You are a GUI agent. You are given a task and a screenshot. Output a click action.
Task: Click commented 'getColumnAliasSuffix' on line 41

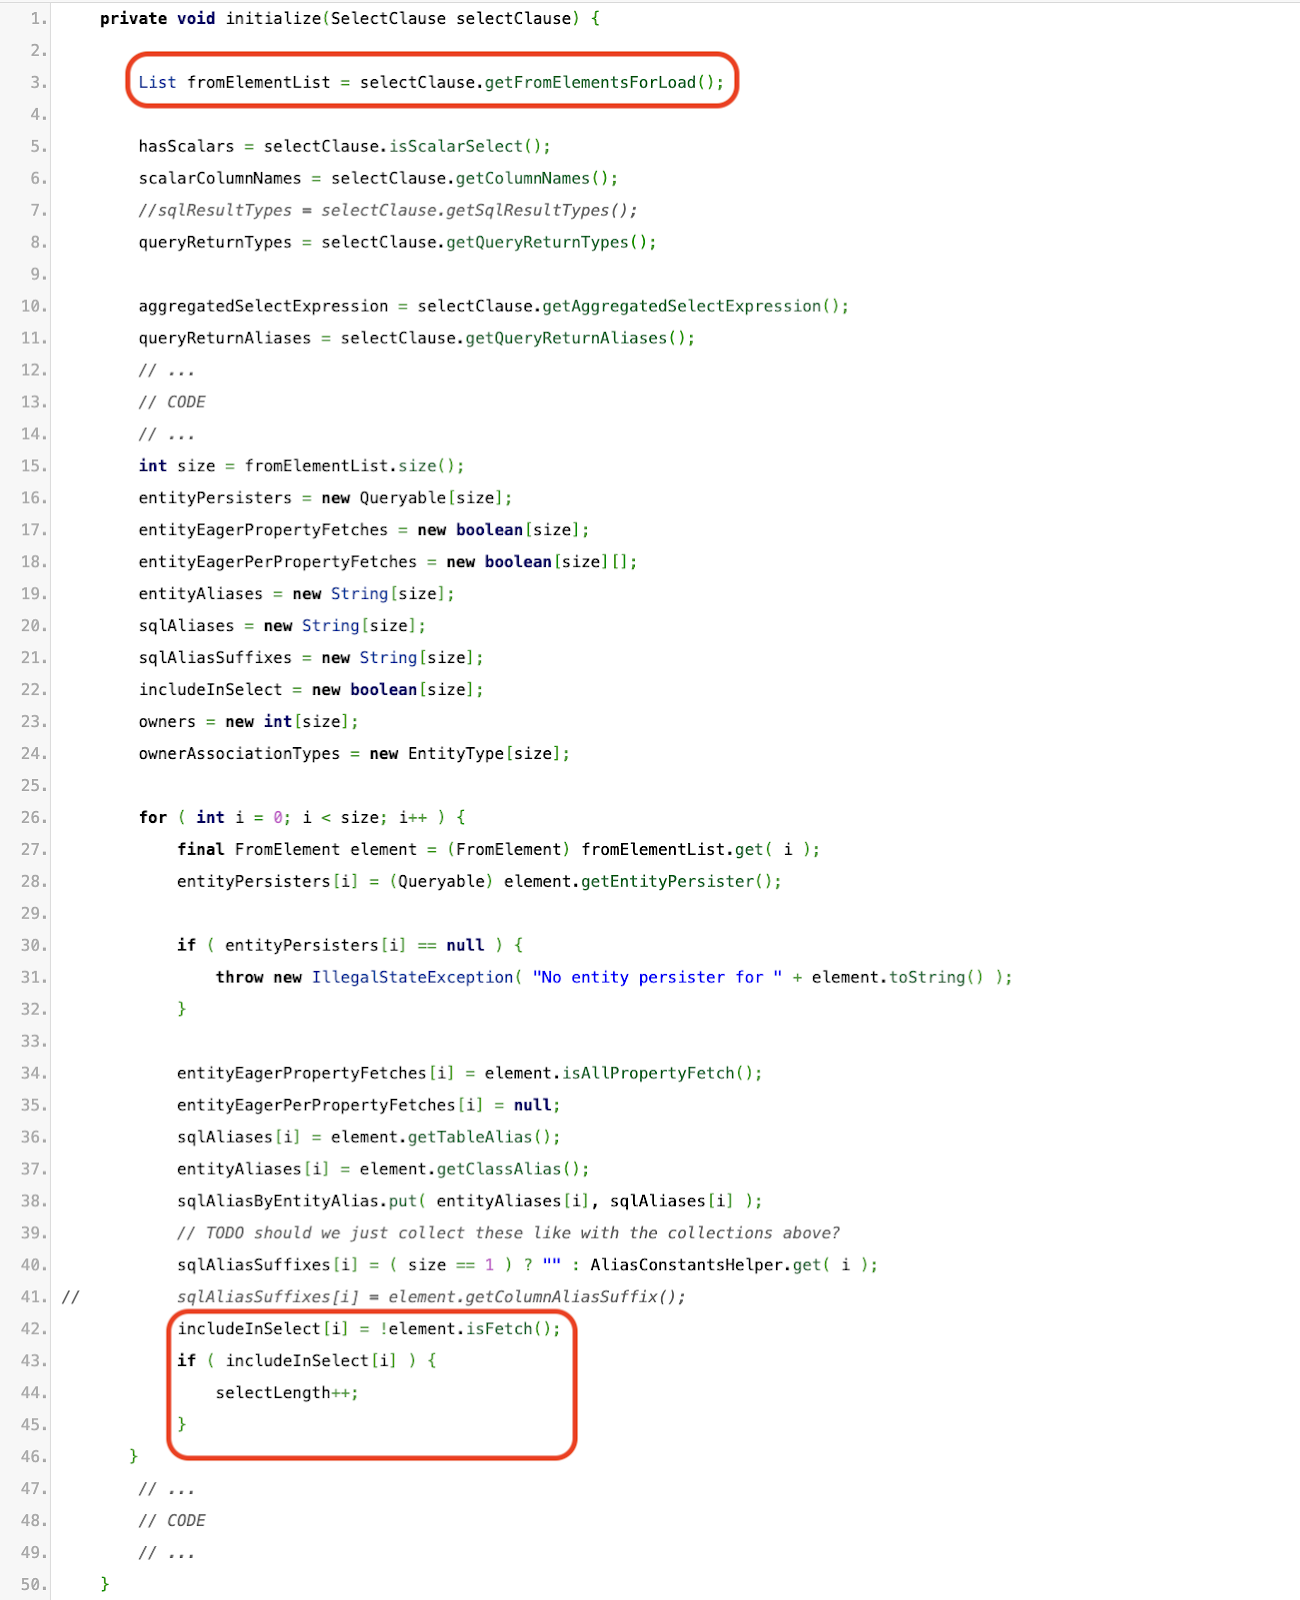(x=561, y=1298)
